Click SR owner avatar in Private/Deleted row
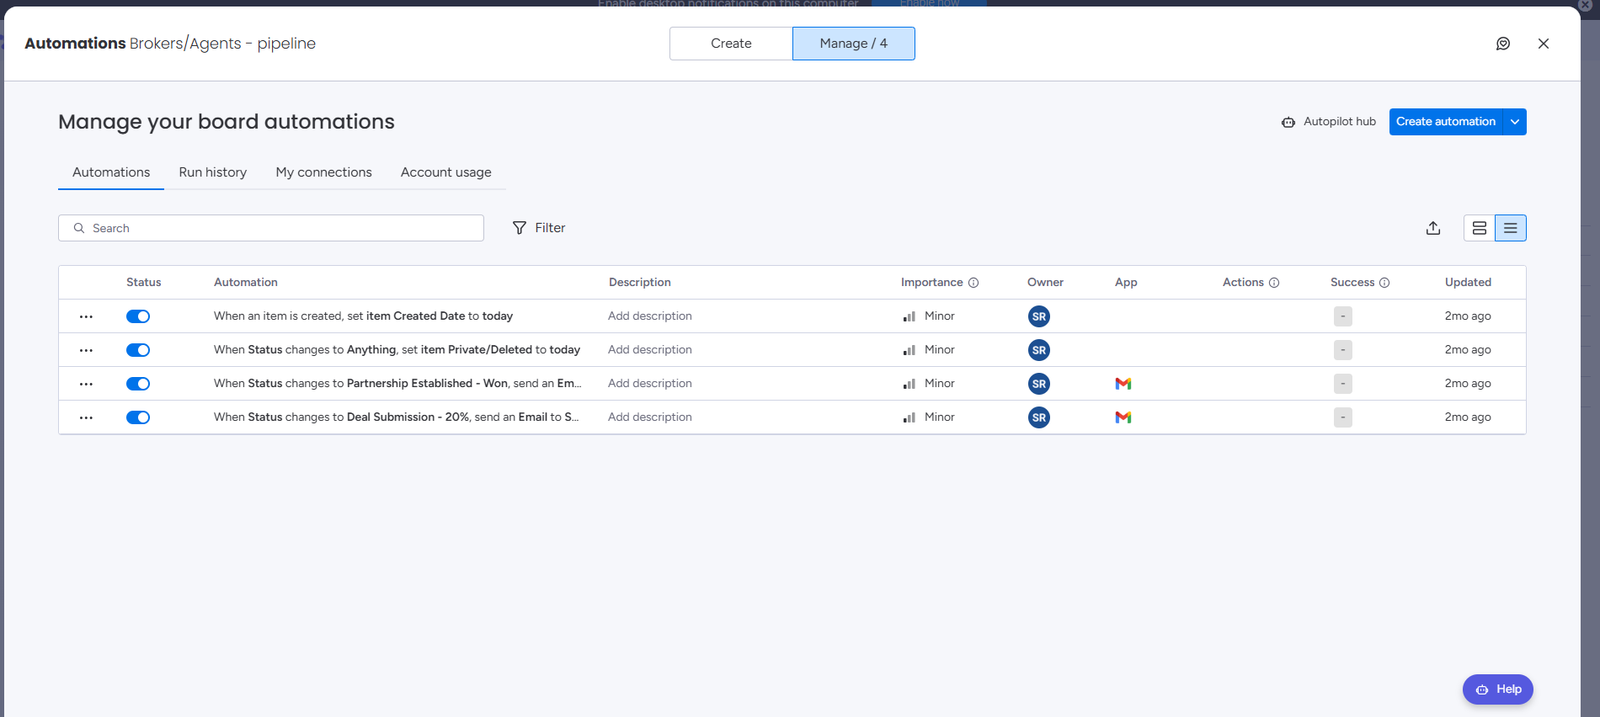The image size is (1600, 717). click(1039, 350)
